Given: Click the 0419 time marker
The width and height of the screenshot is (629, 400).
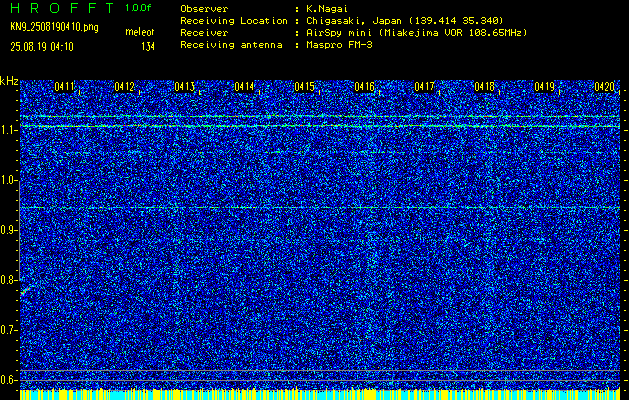Looking at the screenshot, I should pos(545,87).
